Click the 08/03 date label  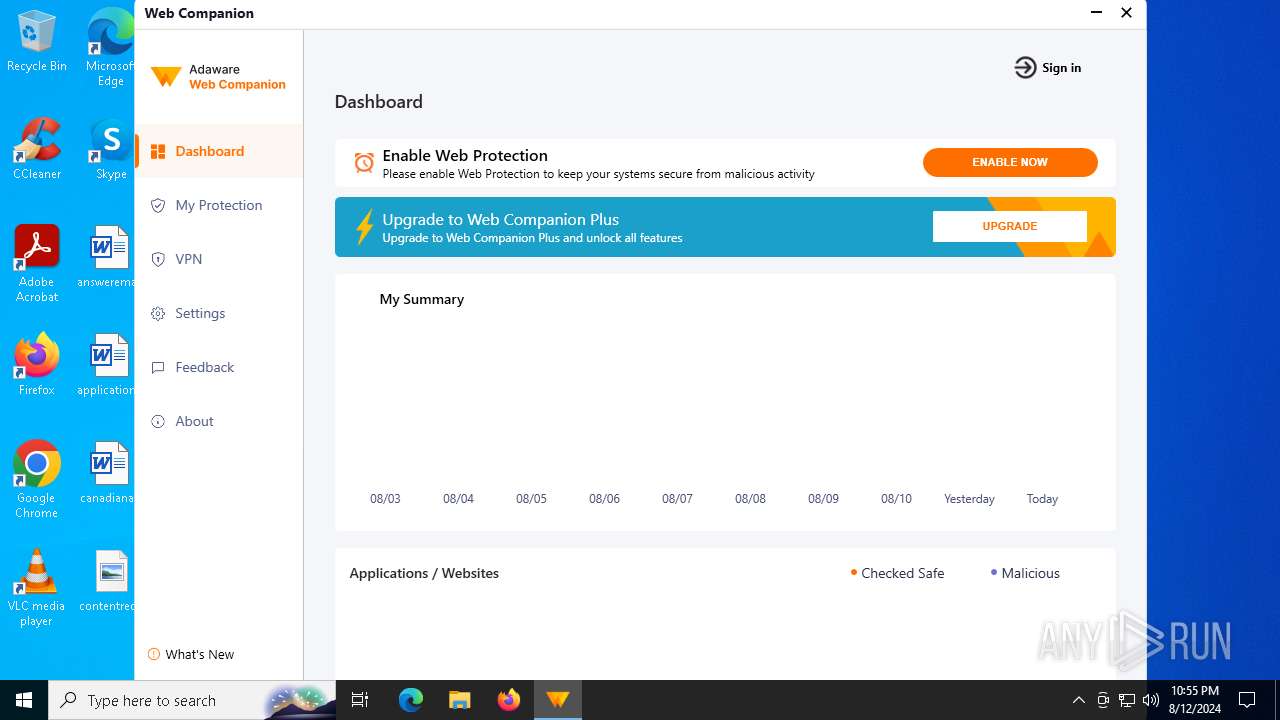point(385,499)
